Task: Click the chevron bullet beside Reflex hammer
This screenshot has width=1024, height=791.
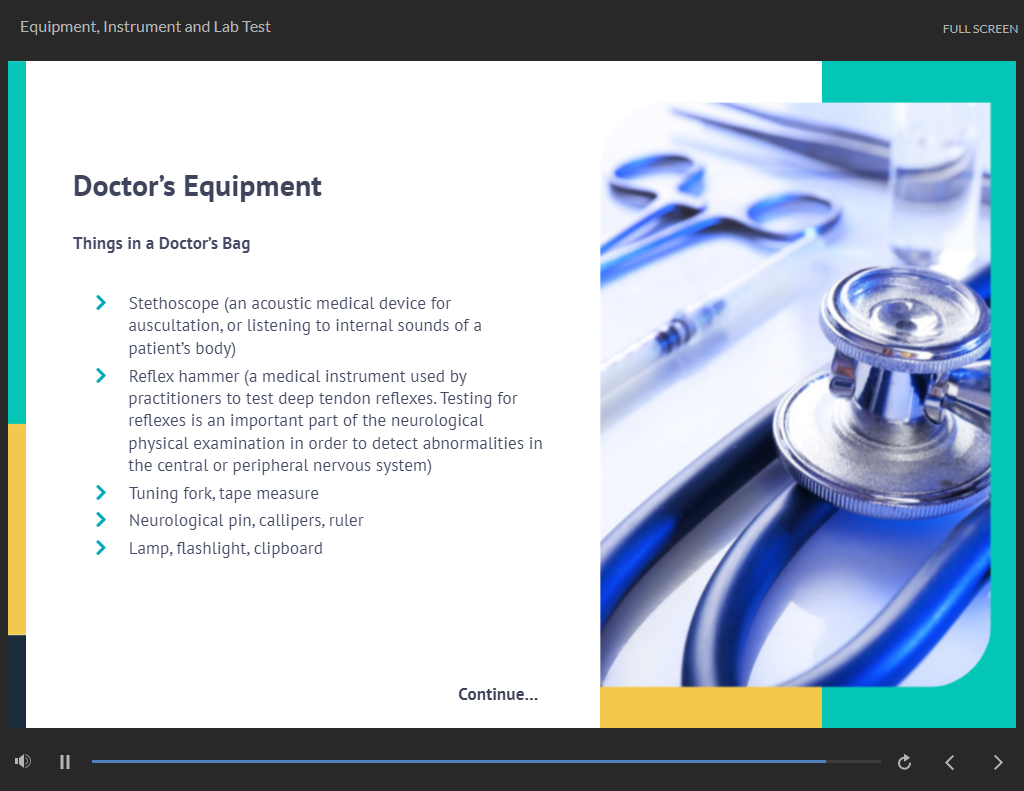Action: pyautogui.click(x=101, y=375)
